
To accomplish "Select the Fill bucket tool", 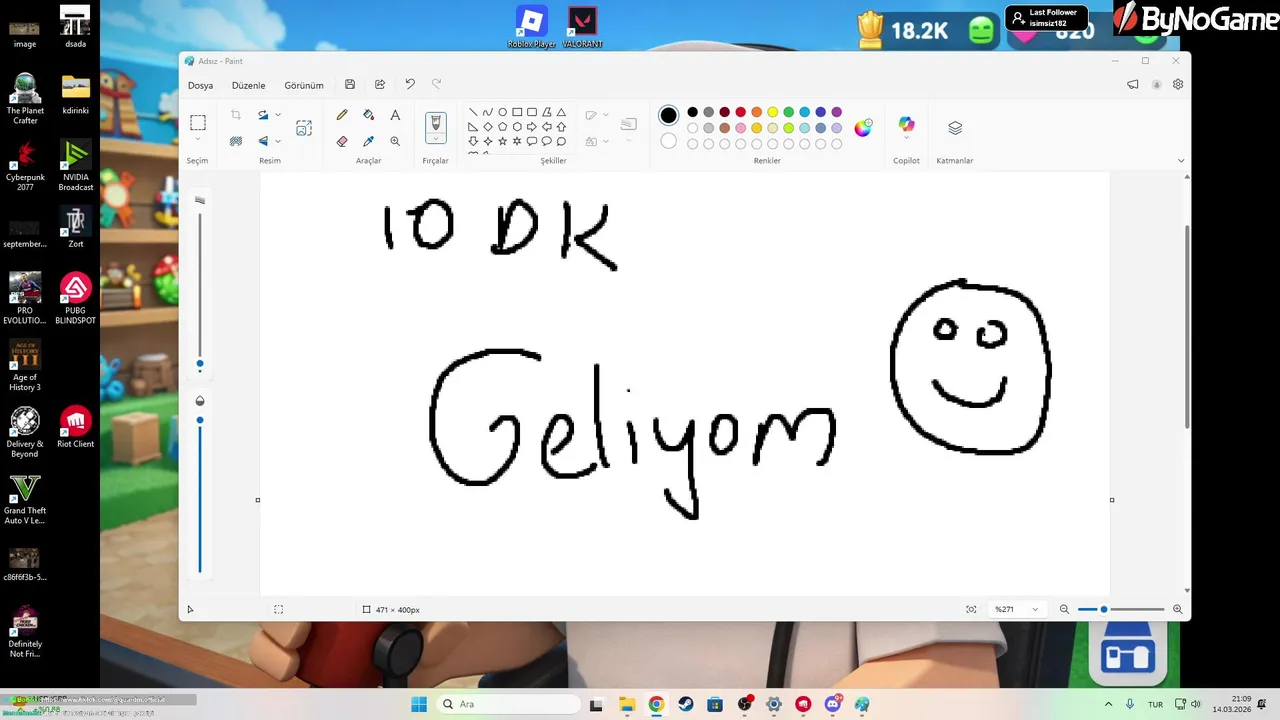I will point(369,115).
